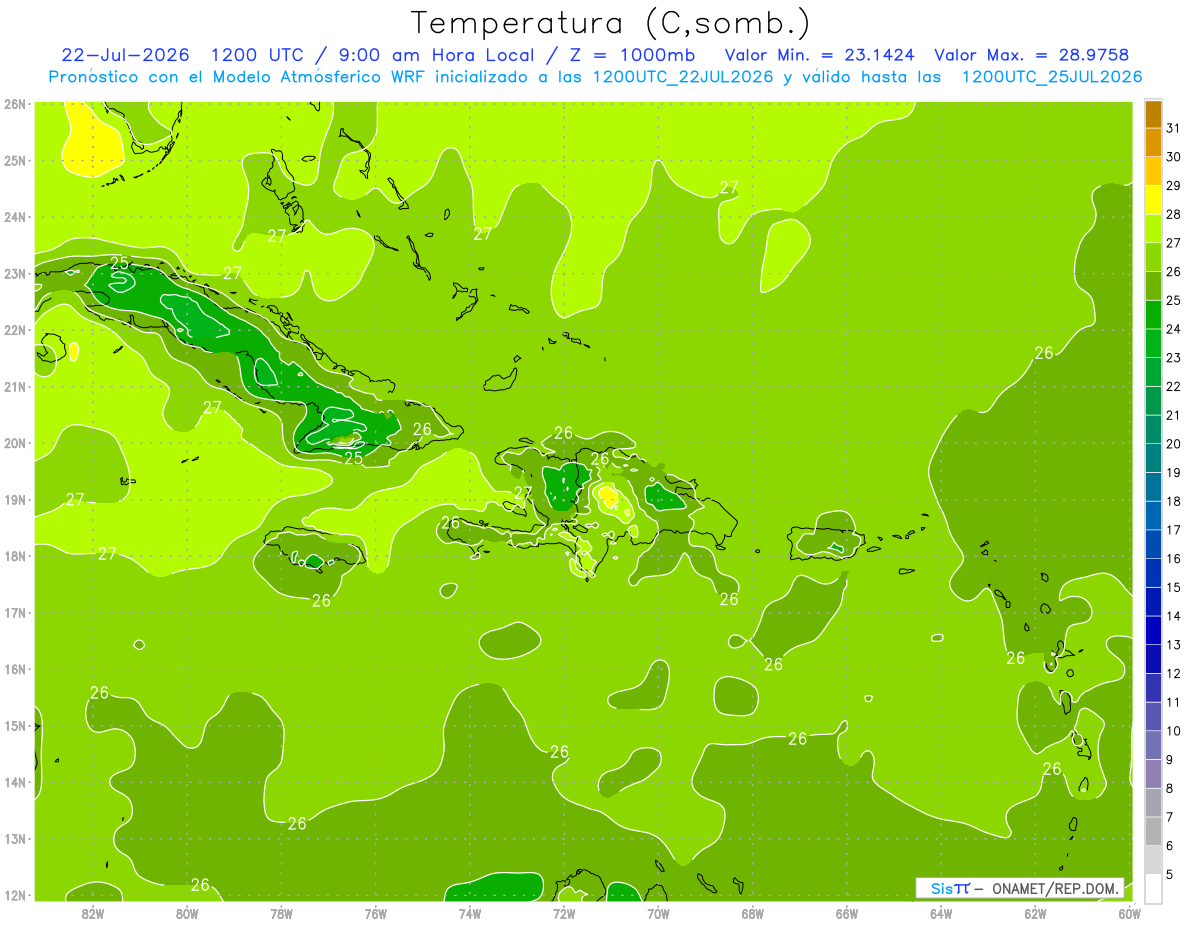Pick the white legend swatch beside value 5
Image resolution: width=1200 pixels, height=927 pixels.
click(x=1153, y=888)
